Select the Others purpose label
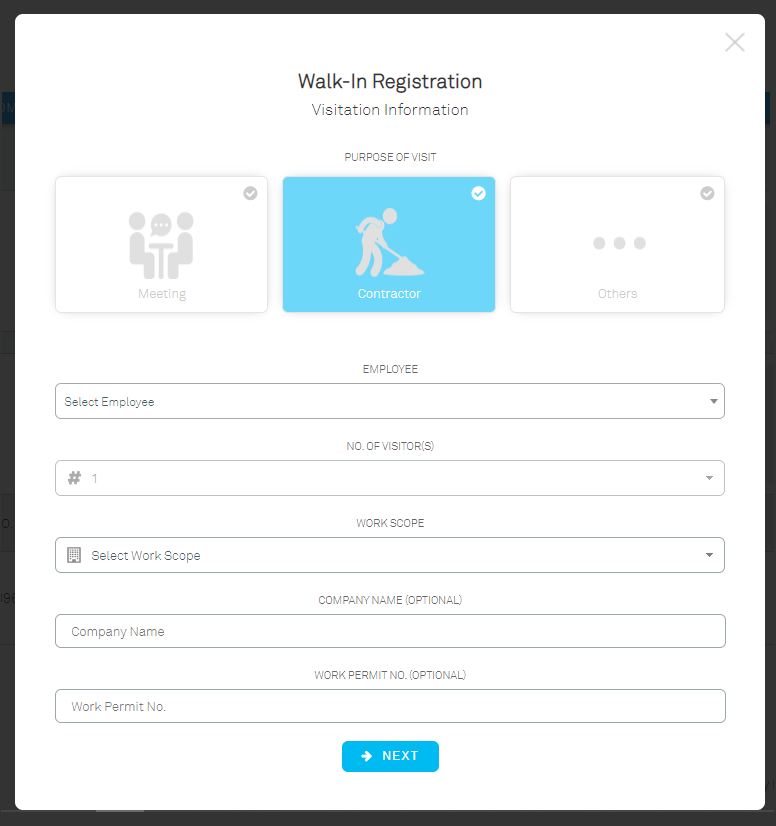 coord(617,293)
